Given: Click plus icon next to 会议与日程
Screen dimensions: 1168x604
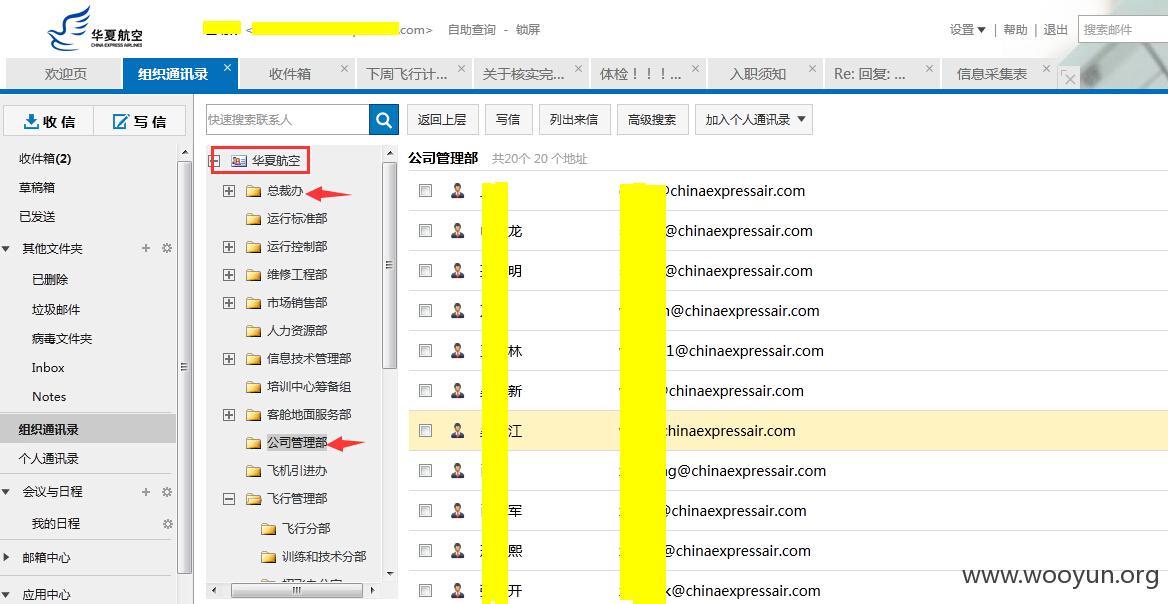Looking at the screenshot, I should pos(146,492).
